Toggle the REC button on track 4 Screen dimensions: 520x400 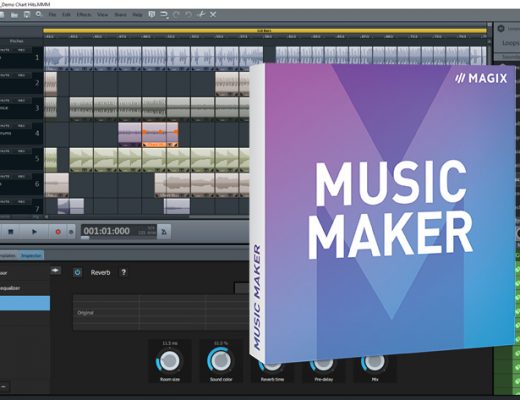pos(21,126)
